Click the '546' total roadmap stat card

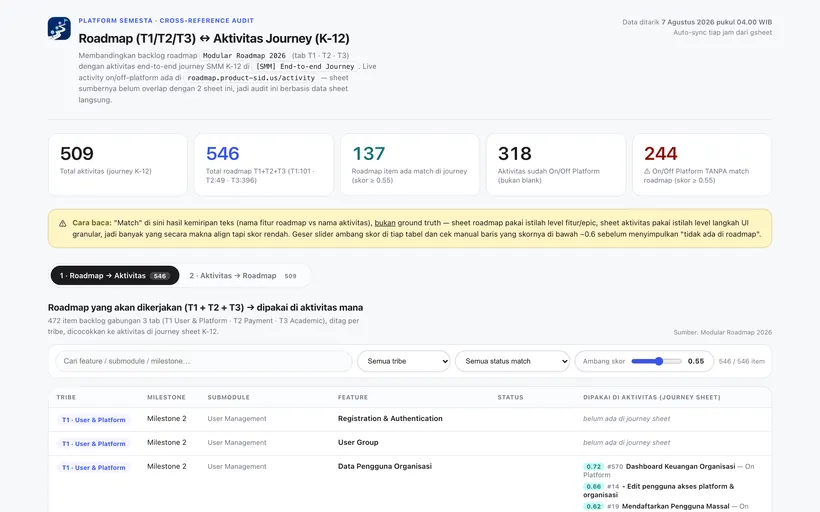[264, 165]
